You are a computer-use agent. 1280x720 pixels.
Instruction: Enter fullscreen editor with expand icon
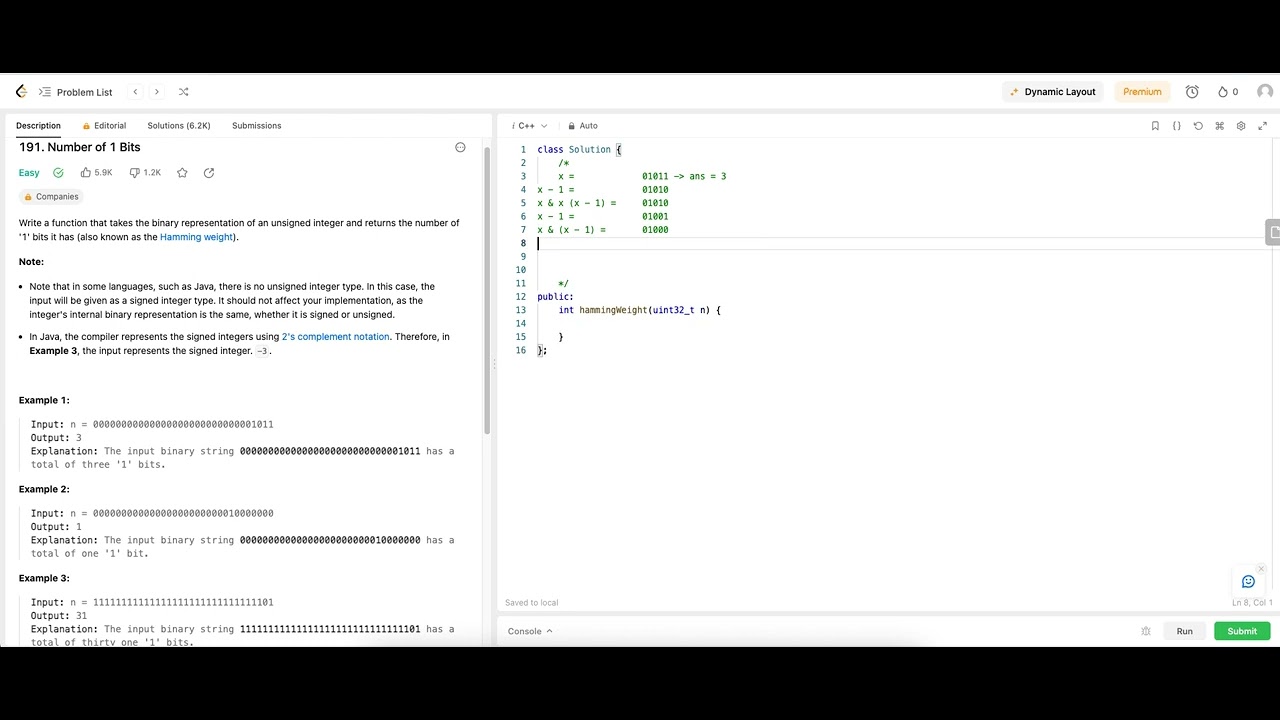point(1262,126)
